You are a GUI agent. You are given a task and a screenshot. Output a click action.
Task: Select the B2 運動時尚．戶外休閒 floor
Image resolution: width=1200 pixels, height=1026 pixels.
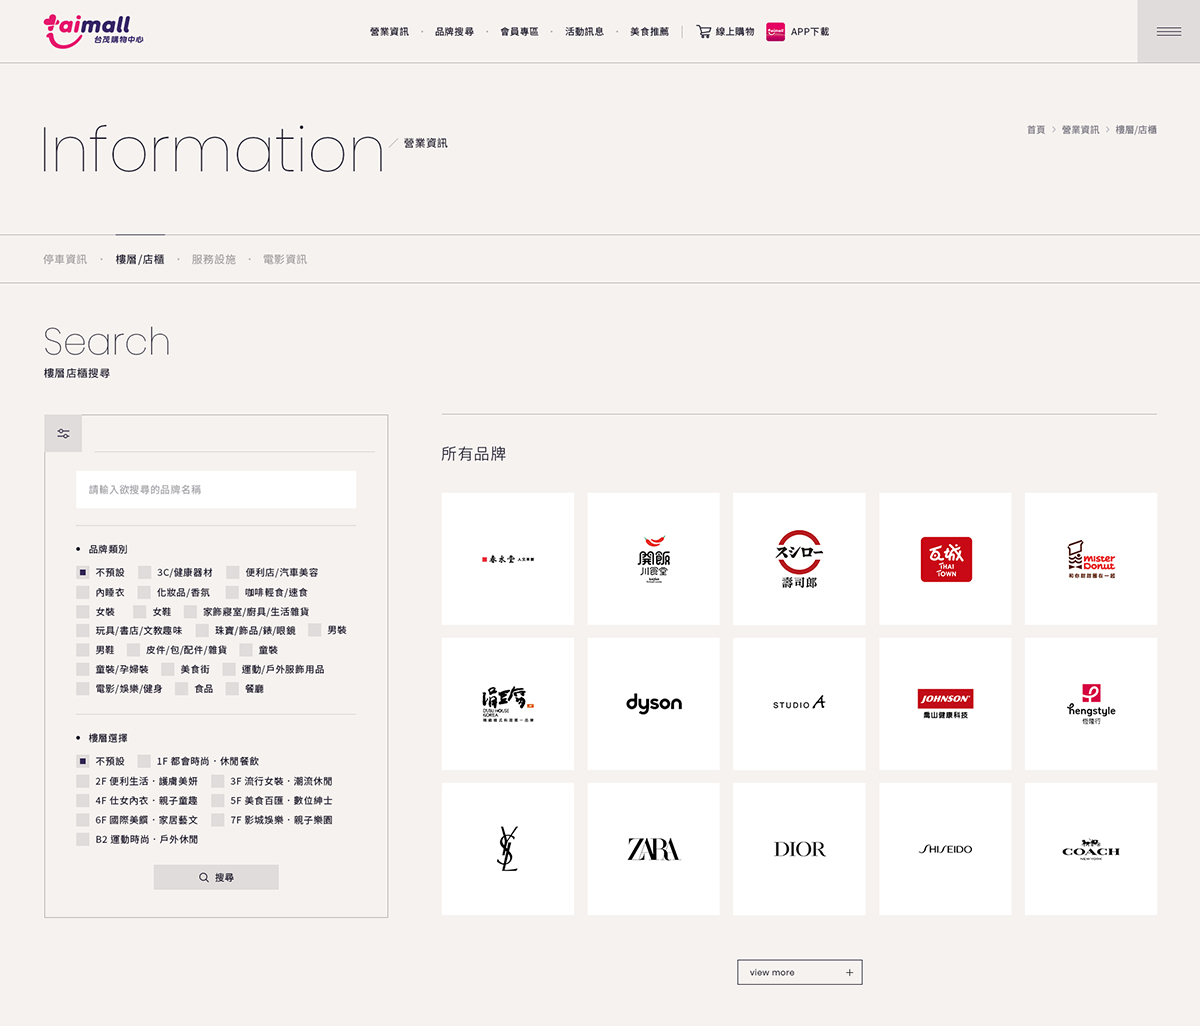click(83, 840)
